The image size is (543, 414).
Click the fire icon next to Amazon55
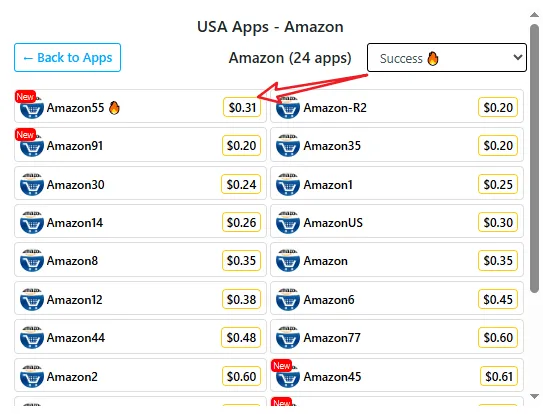[x=114, y=107]
